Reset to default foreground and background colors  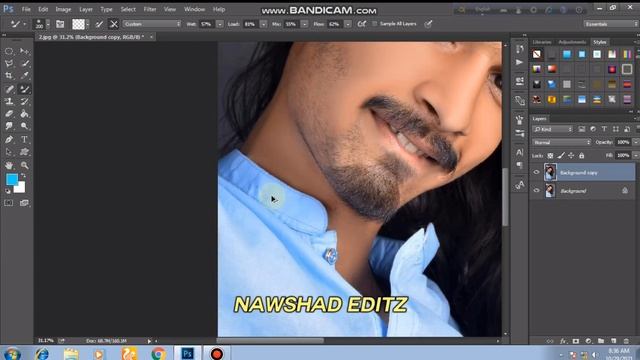pos(8,191)
